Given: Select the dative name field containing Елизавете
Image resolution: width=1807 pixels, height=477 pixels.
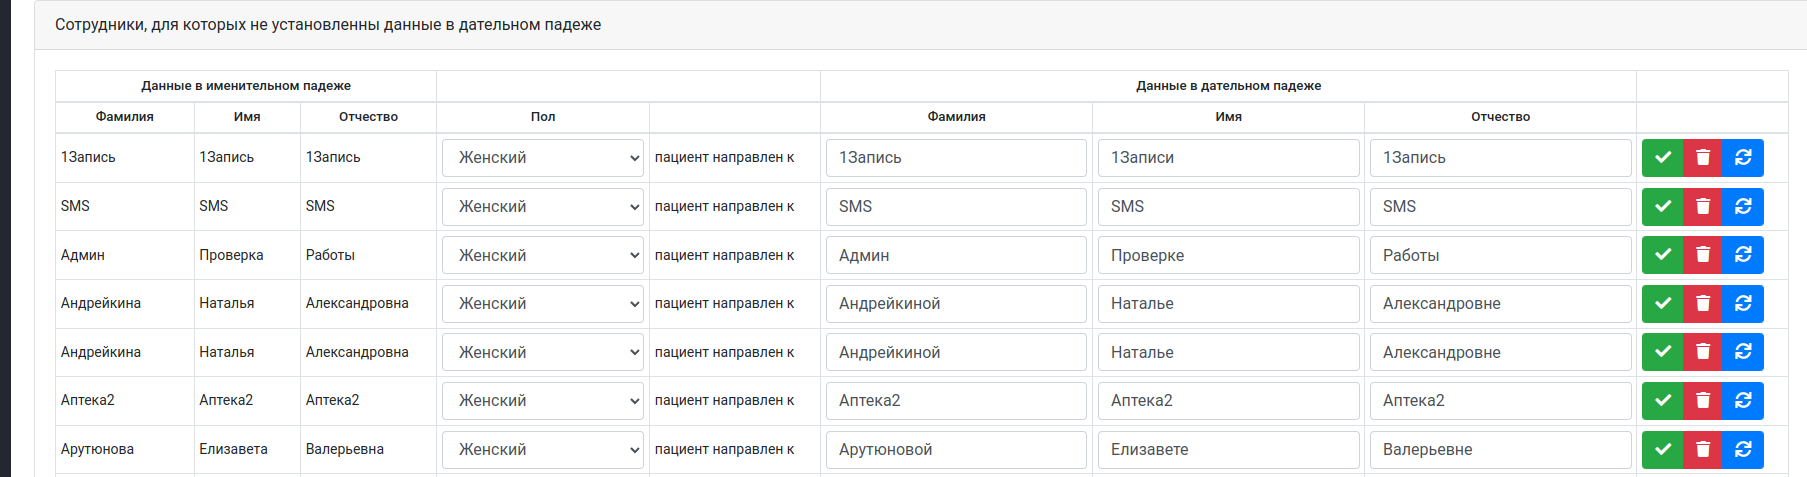Looking at the screenshot, I should [x=1228, y=450].
